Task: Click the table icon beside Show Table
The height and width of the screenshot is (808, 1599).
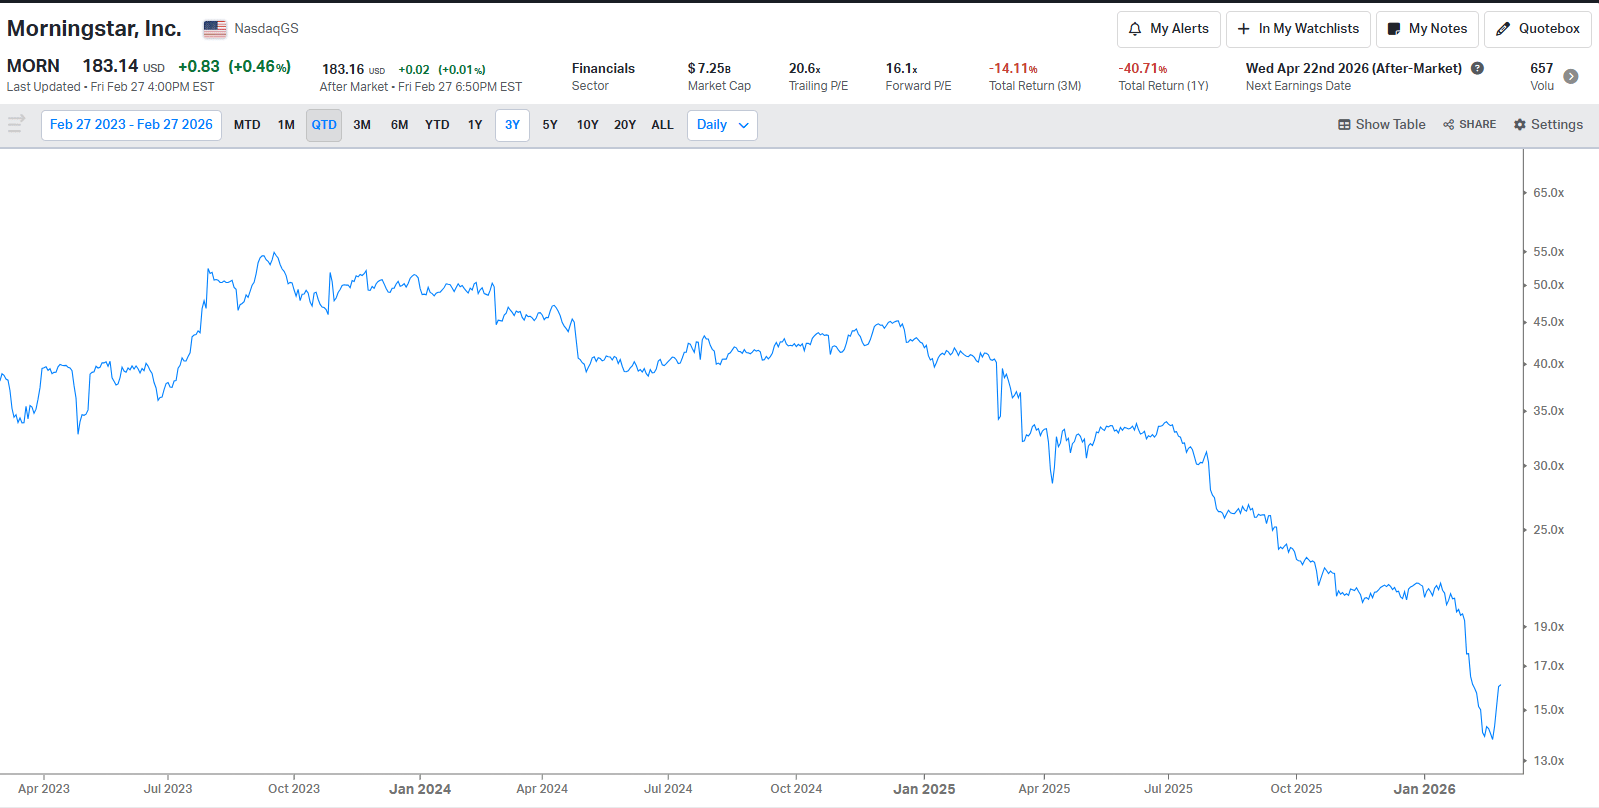Action: pyautogui.click(x=1344, y=125)
